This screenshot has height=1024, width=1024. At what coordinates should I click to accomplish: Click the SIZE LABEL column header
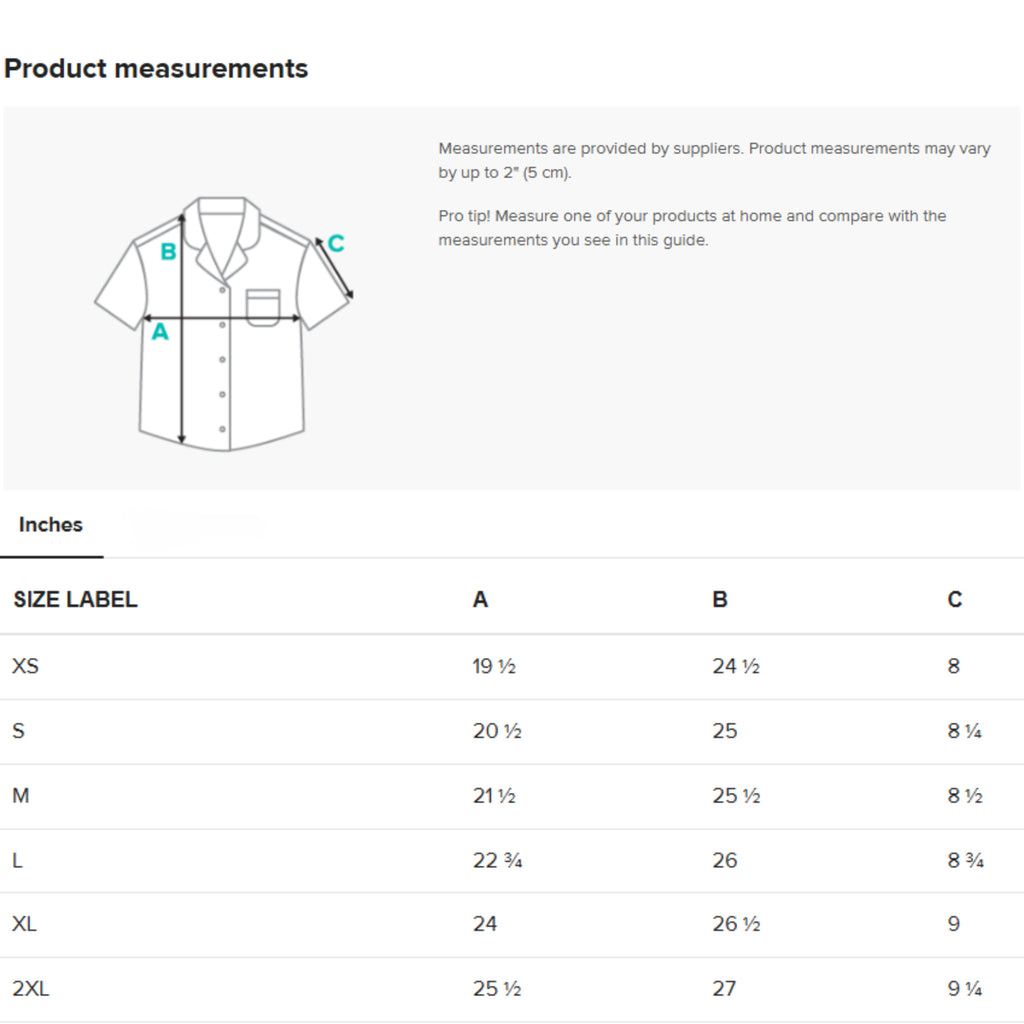75,600
